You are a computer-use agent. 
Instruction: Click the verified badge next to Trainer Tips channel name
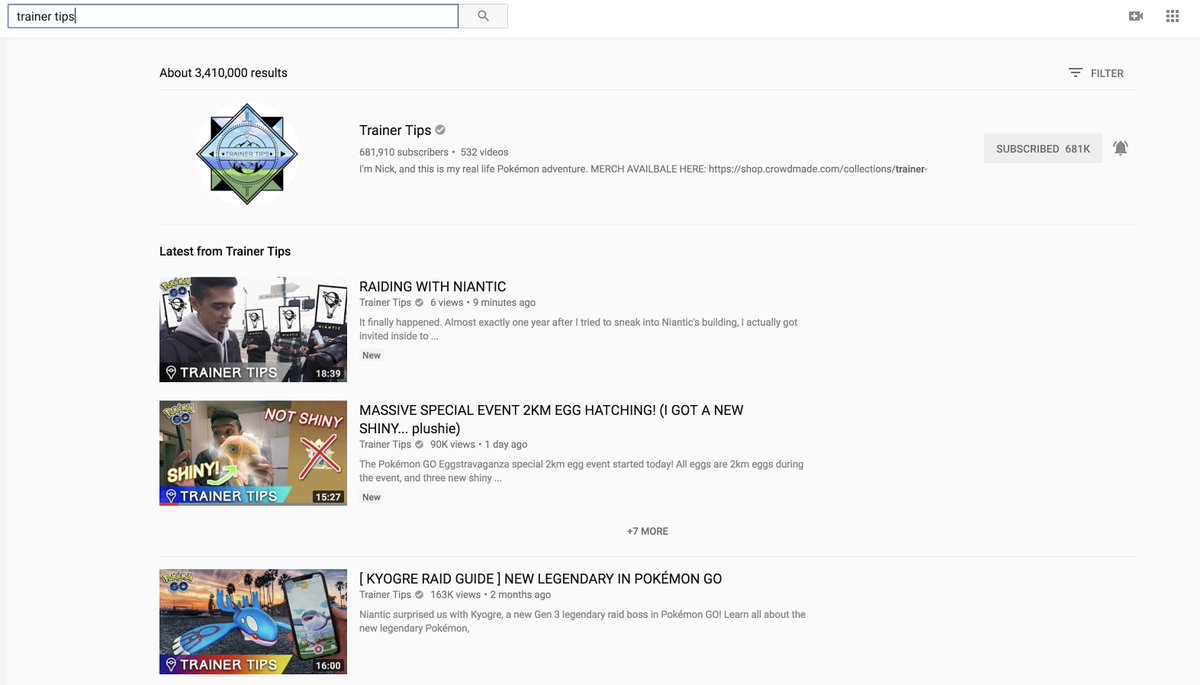(440, 130)
